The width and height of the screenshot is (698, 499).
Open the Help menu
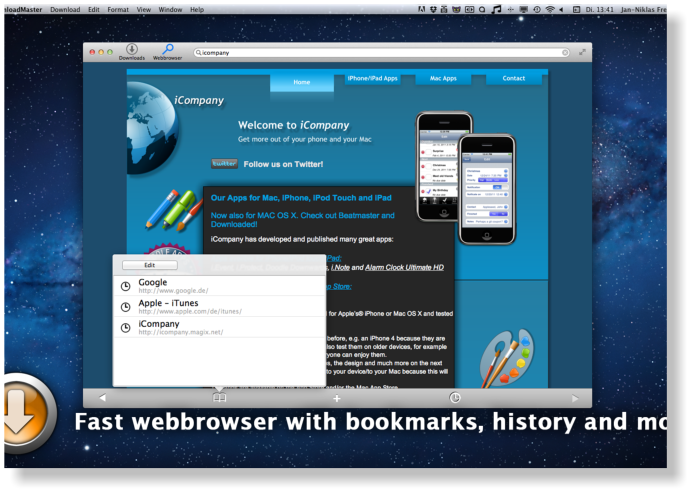coord(197,9)
